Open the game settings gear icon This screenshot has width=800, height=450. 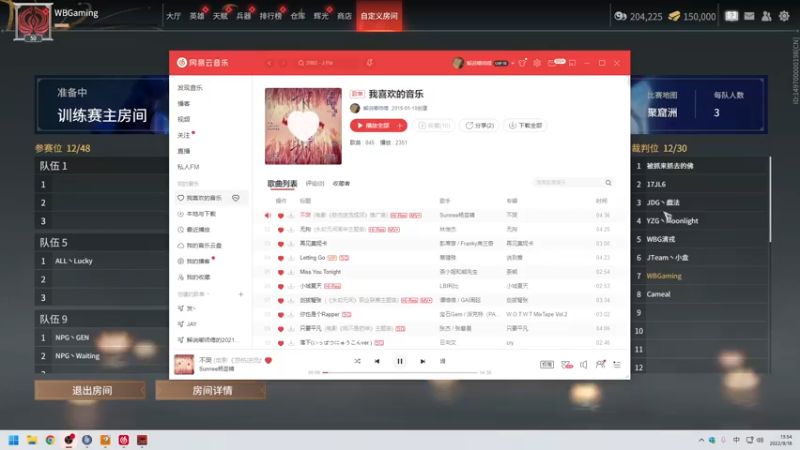click(x=784, y=16)
